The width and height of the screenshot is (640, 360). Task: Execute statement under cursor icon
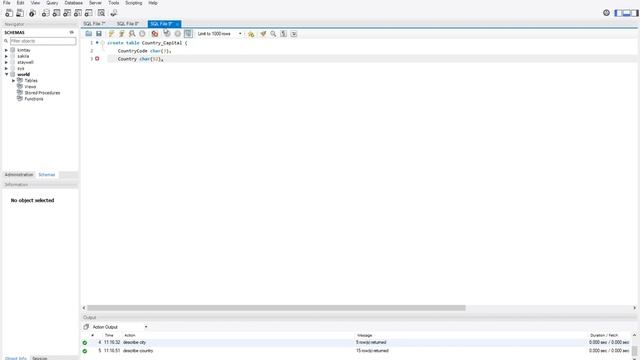coord(121,34)
